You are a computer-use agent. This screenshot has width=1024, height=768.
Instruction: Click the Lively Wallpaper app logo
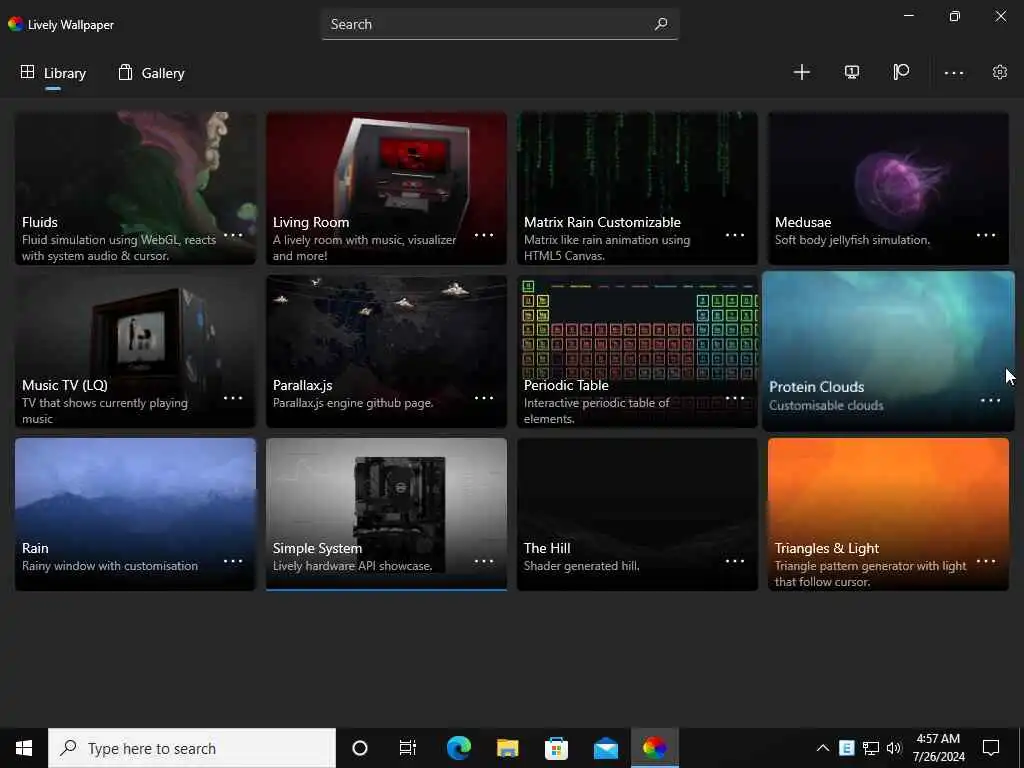tap(16, 24)
